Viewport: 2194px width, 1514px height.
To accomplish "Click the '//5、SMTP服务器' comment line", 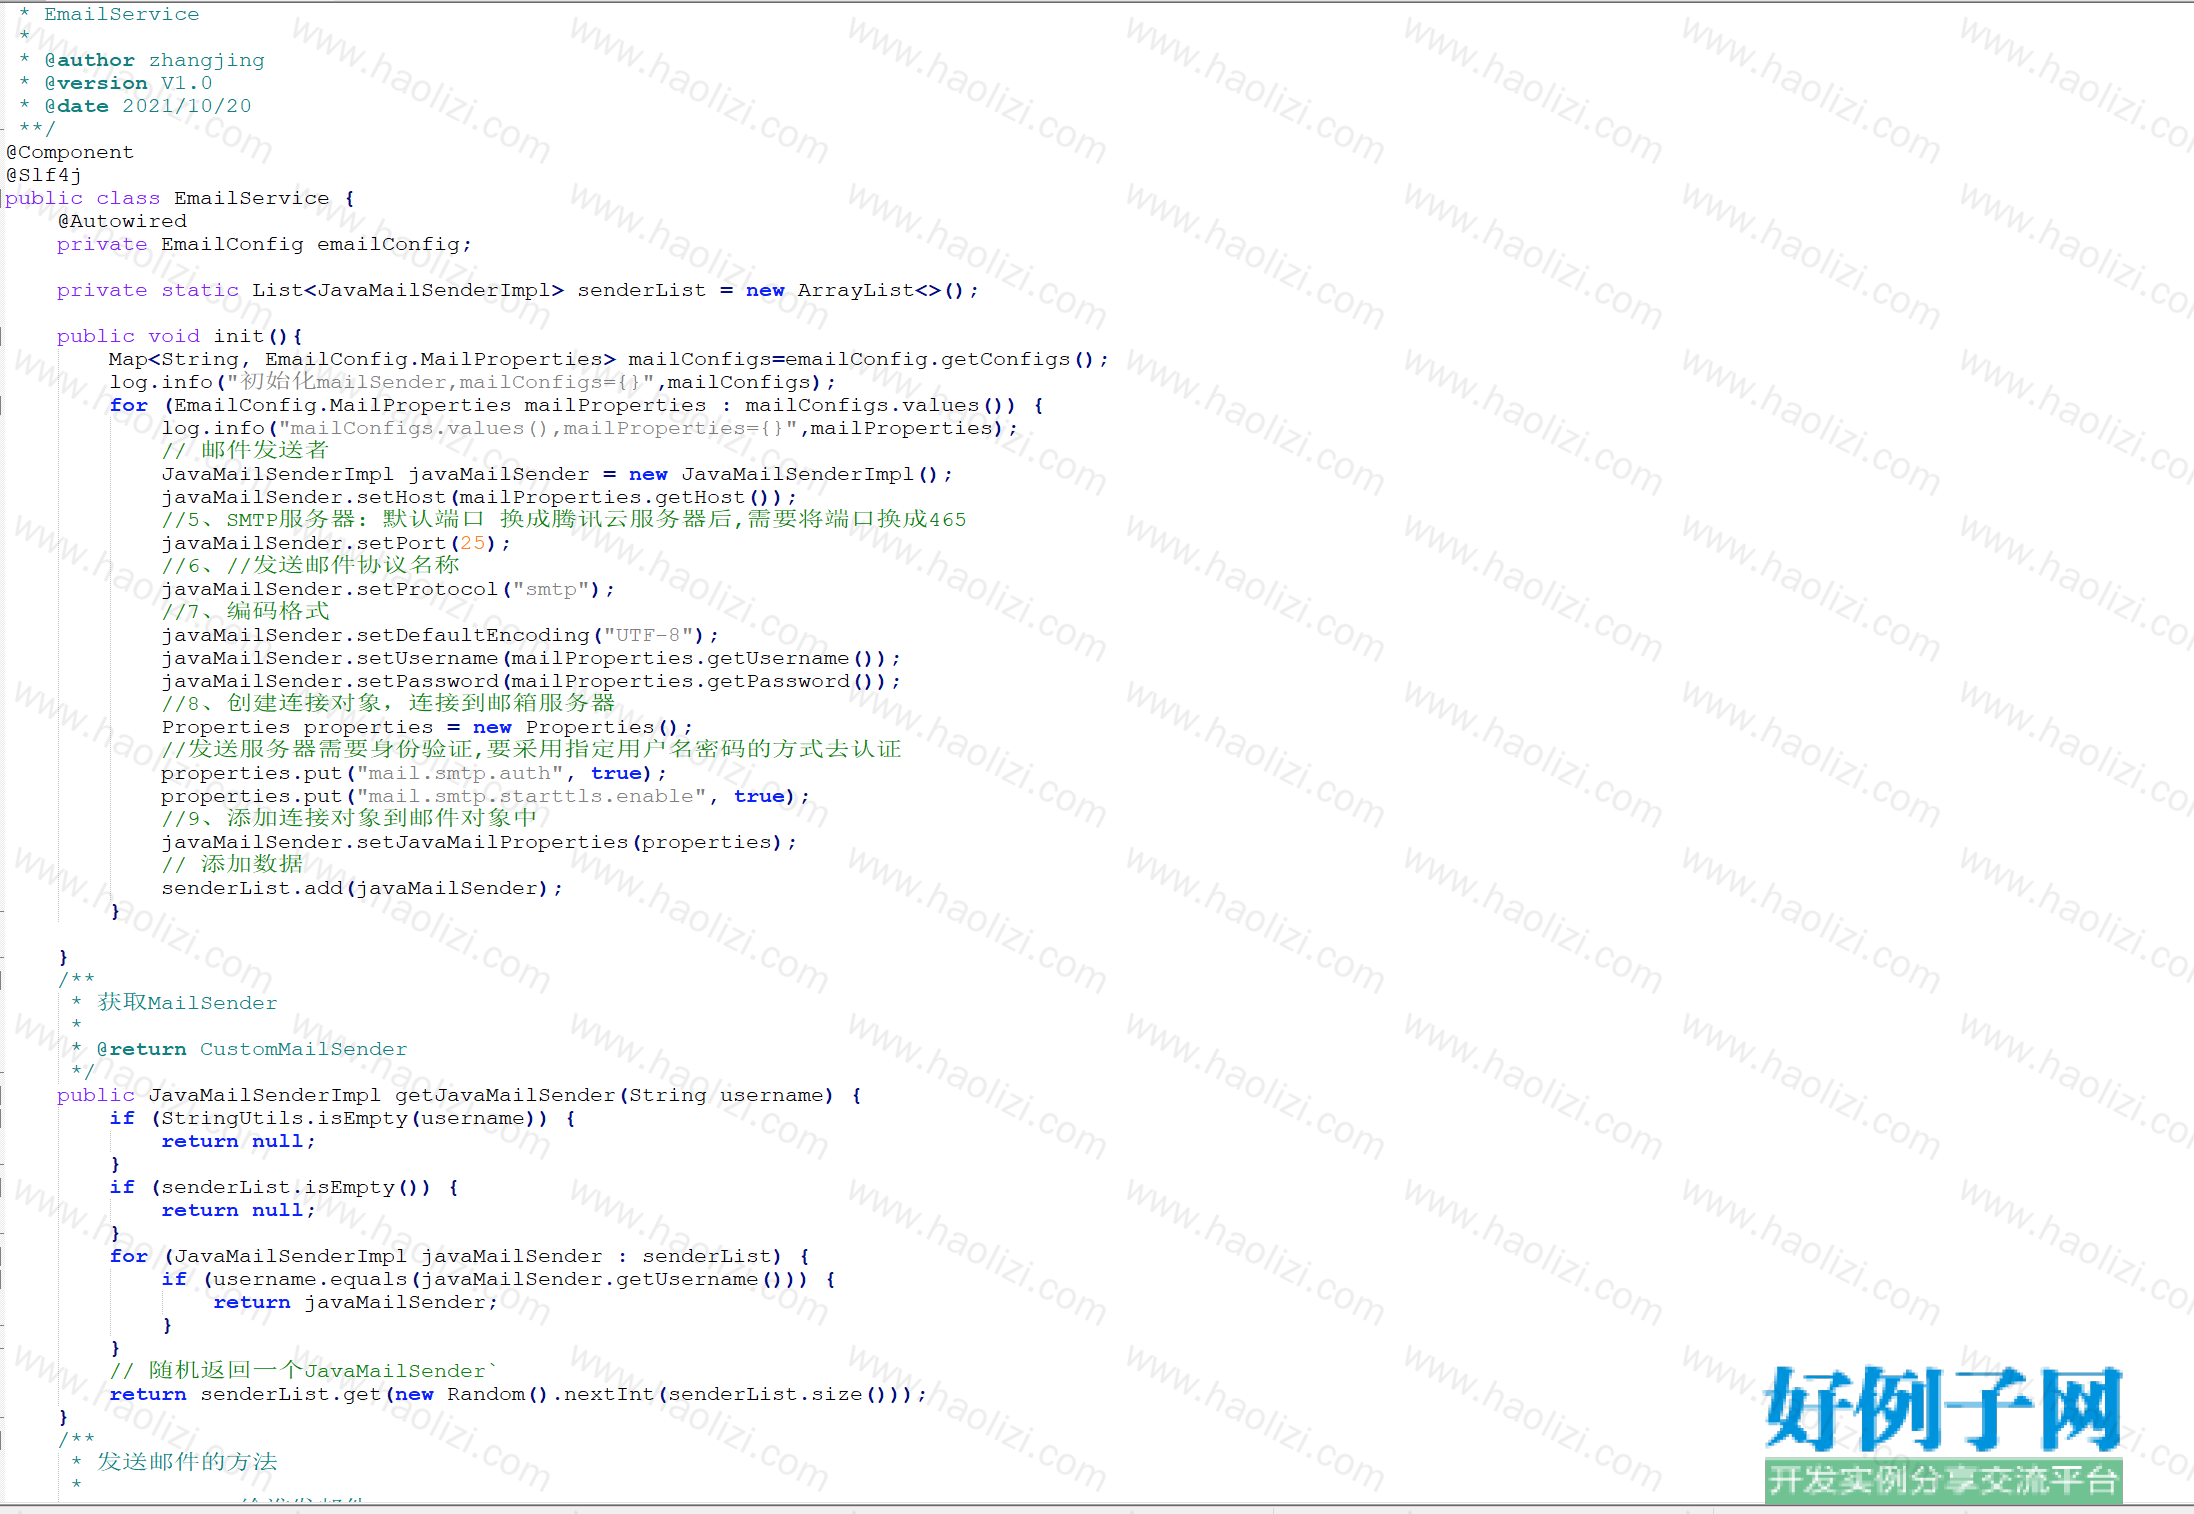I will point(564,519).
